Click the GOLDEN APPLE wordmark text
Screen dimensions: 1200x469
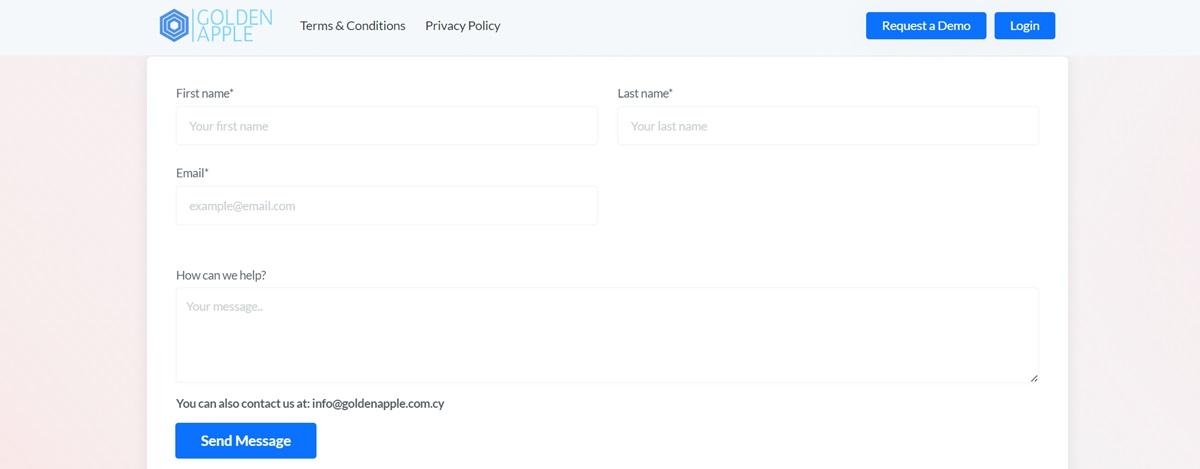click(233, 26)
